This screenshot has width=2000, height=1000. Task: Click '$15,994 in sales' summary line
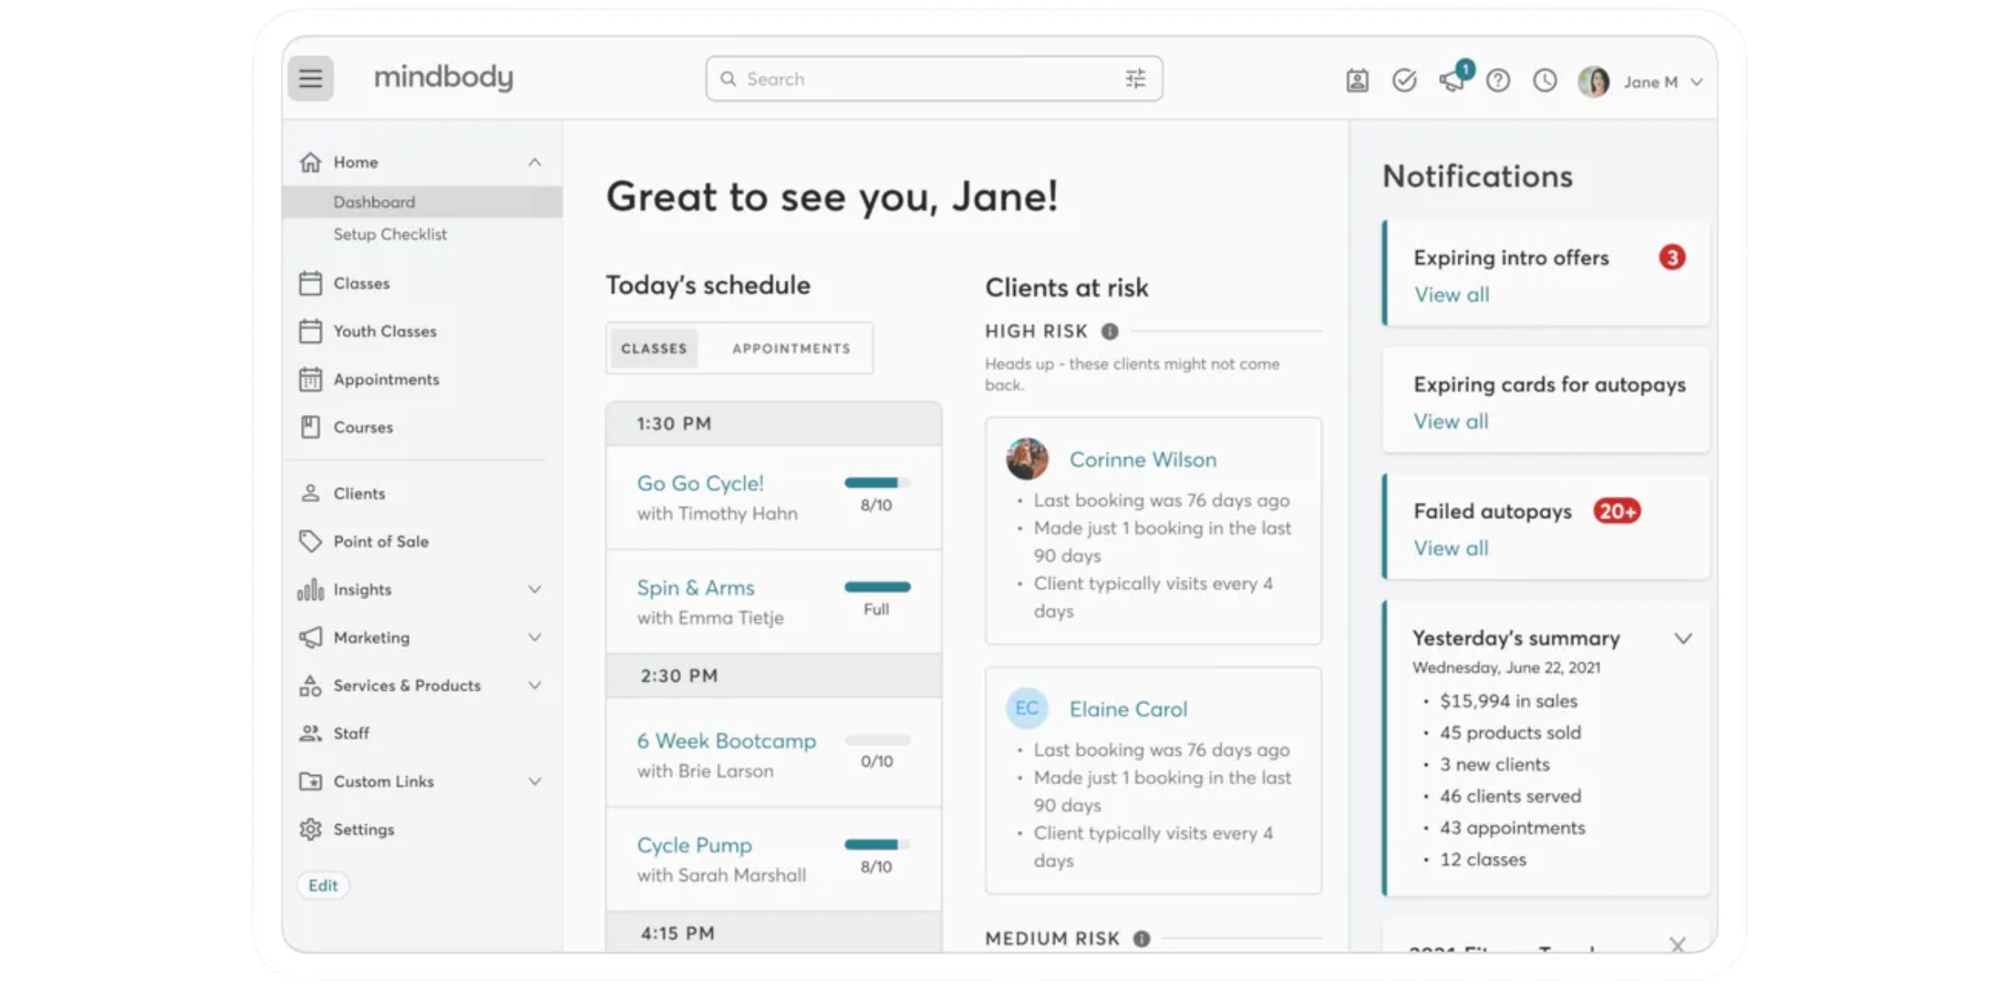(x=1508, y=701)
